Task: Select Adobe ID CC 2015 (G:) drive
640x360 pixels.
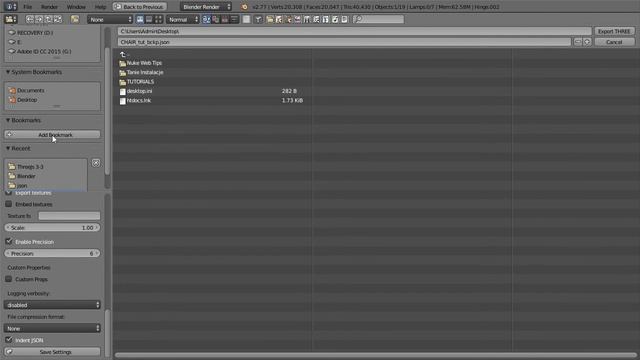Action: pos(44,51)
